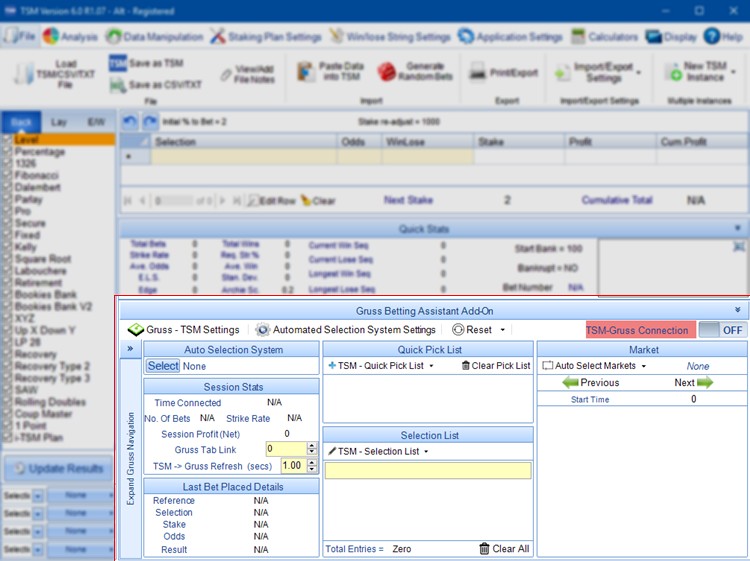The width and height of the screenshot is (750, 561).
Task: Click the Update Results button
Action: coord(58,469)
